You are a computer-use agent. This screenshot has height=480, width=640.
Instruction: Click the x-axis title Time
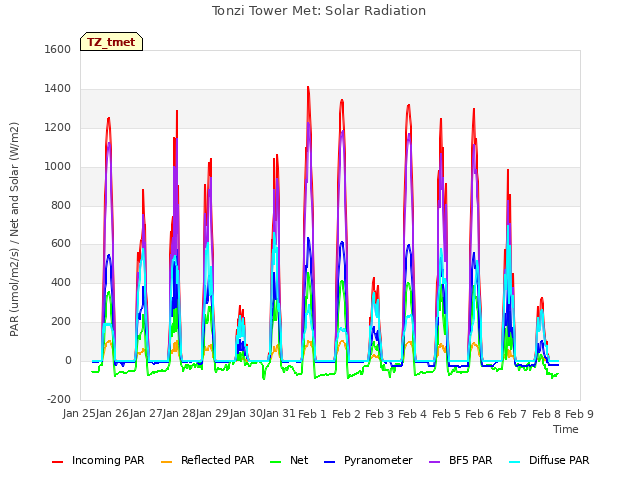pyautogui.click(x=566, y=429)
